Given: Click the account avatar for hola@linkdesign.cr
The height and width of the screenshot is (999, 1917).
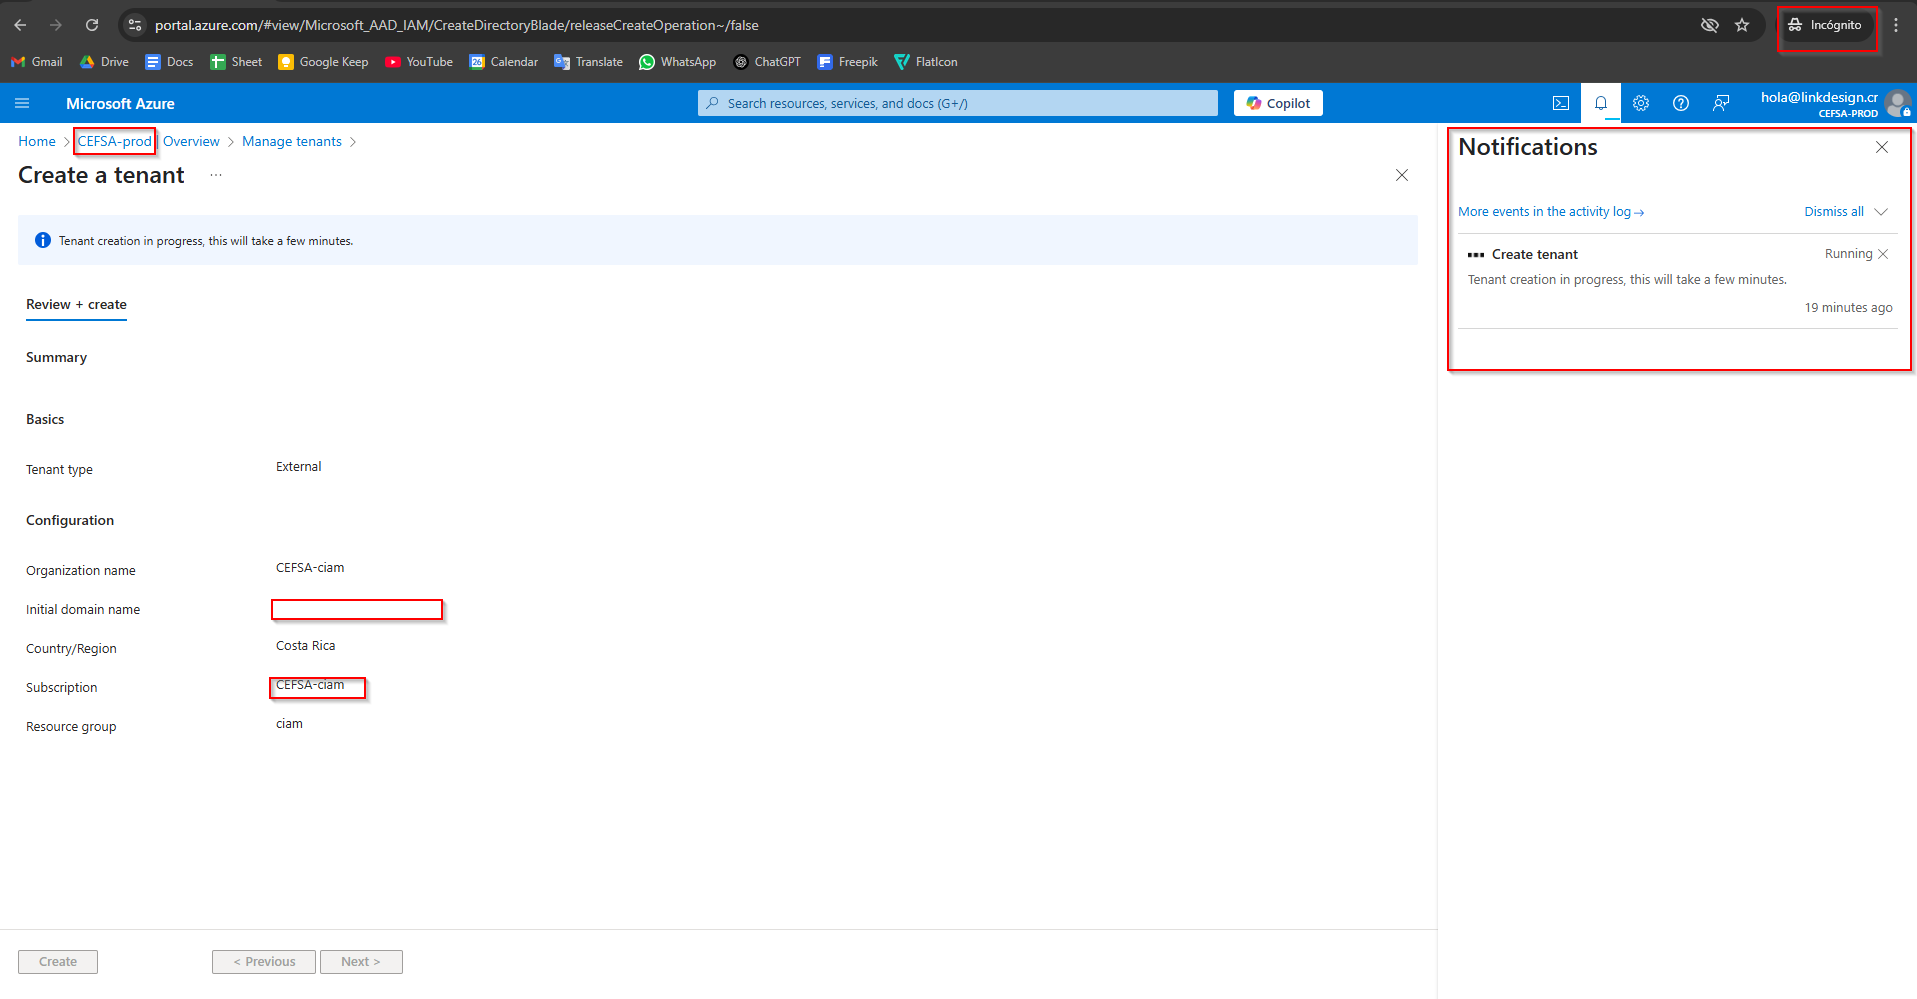Looking at the screenshot, I should click(1897, 102).
